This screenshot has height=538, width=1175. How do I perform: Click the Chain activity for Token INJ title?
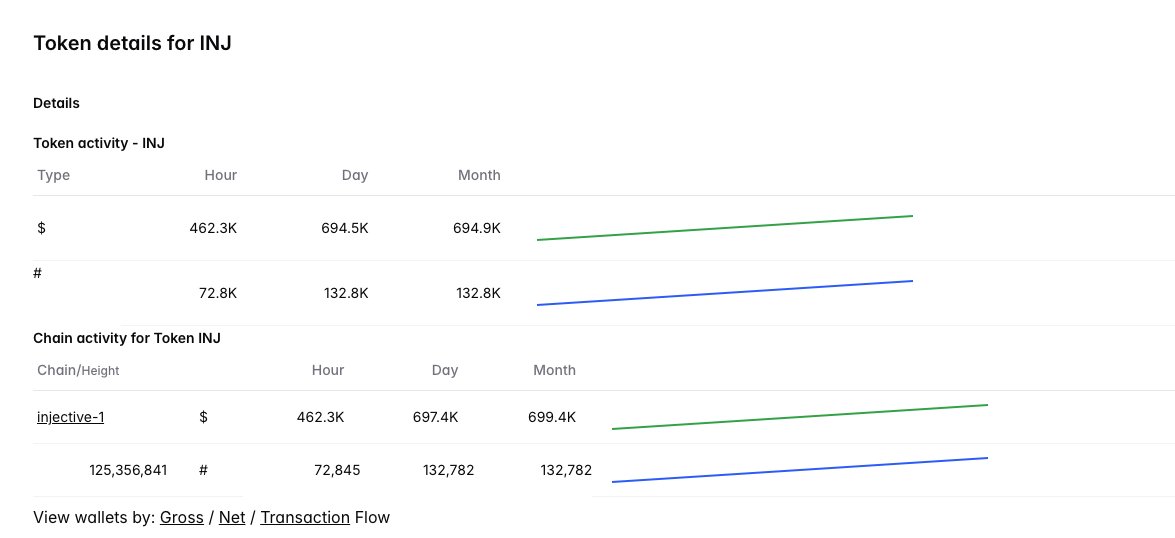click(127, 338)
